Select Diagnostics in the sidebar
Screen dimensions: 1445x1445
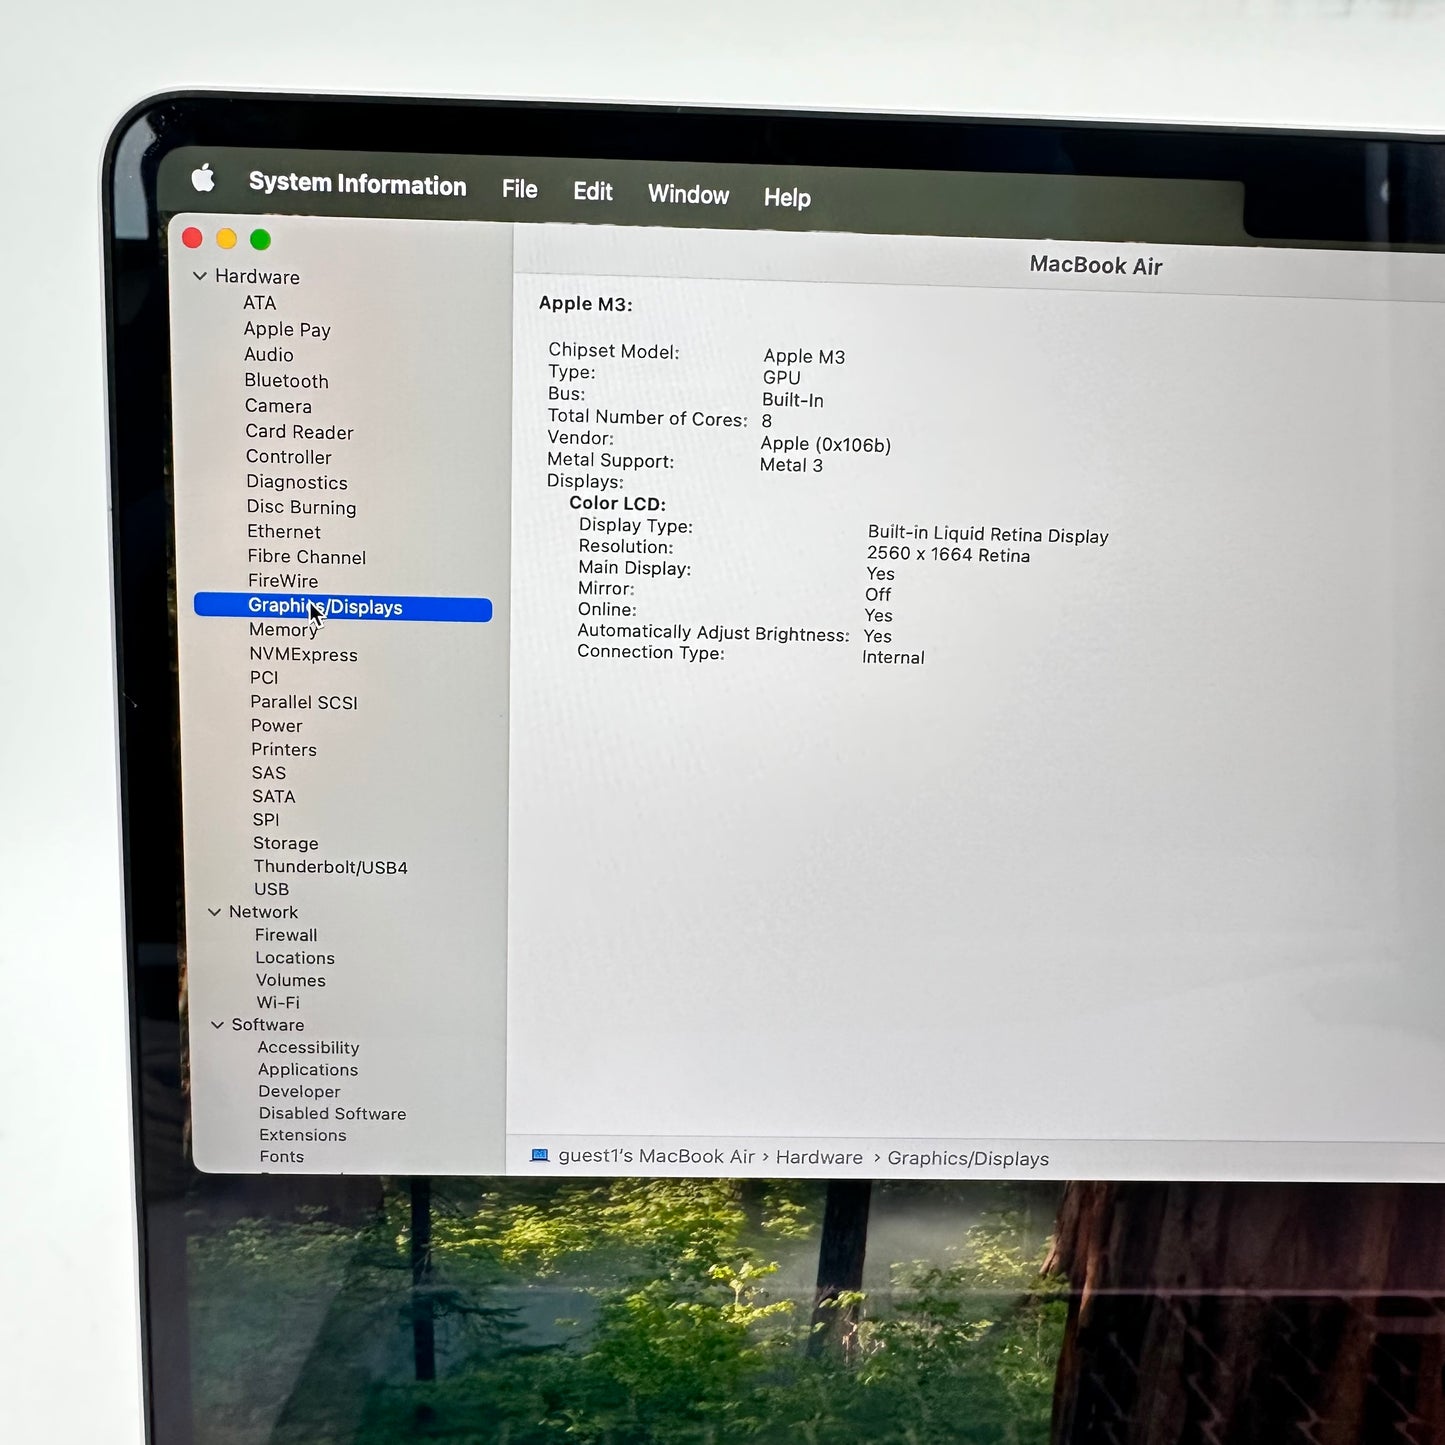tap(297, 482)
